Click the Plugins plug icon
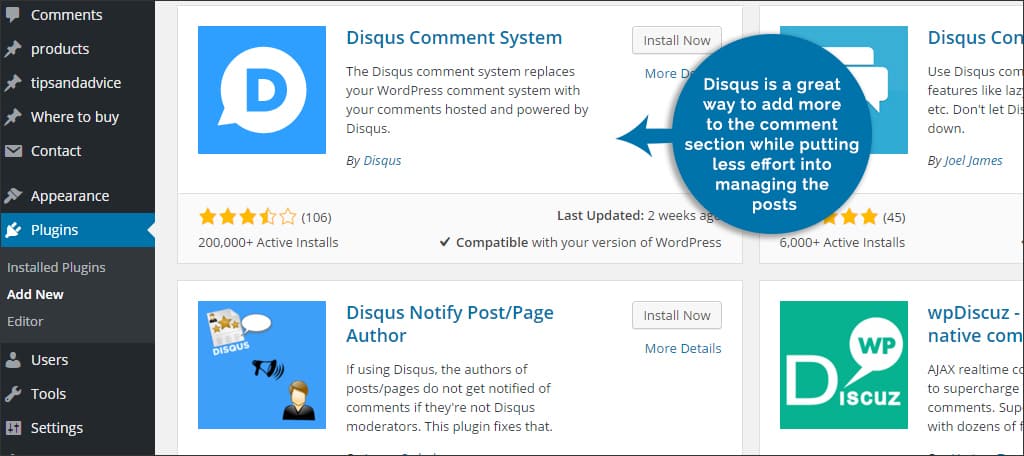This screenshot has height=456, width=1024. tap(13, 230)
